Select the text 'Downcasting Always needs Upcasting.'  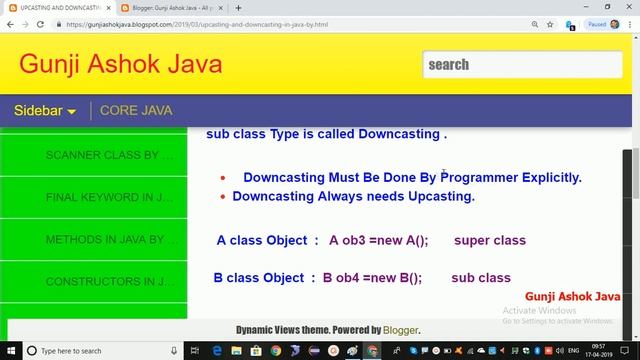(353, 196)
